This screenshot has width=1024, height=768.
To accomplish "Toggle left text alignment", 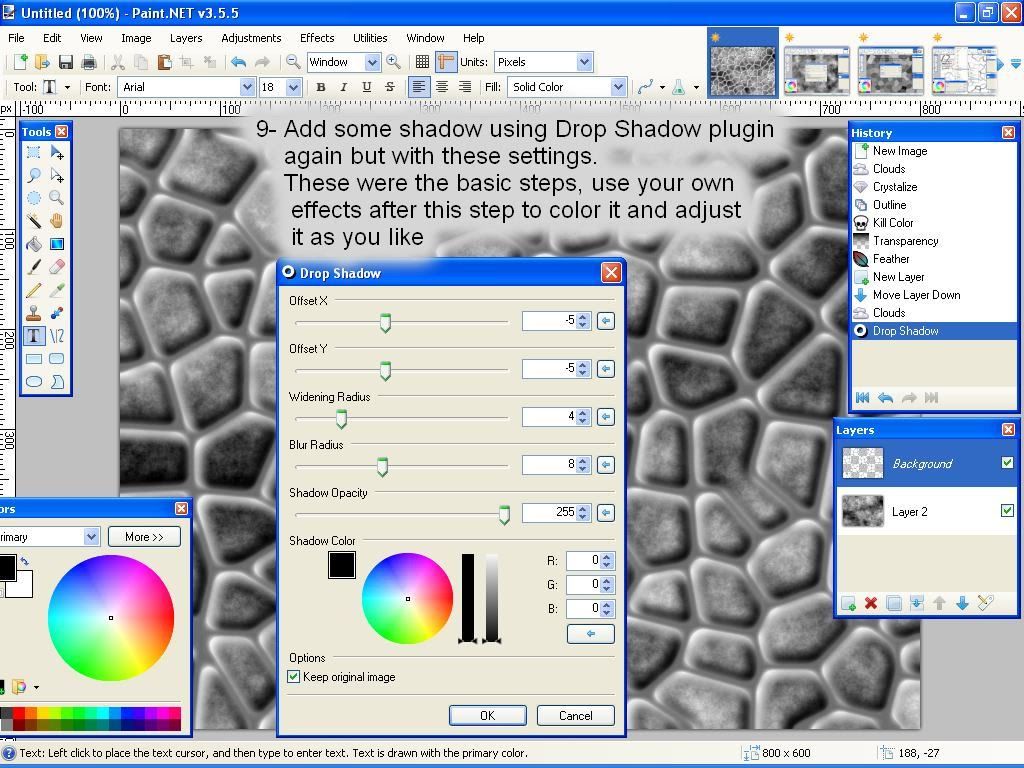I will (419, 87).
